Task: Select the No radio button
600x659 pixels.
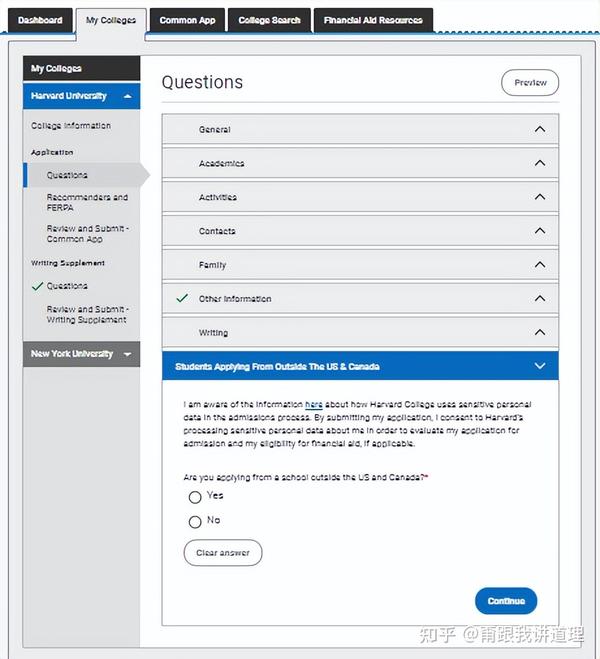Action: (195, 521)
